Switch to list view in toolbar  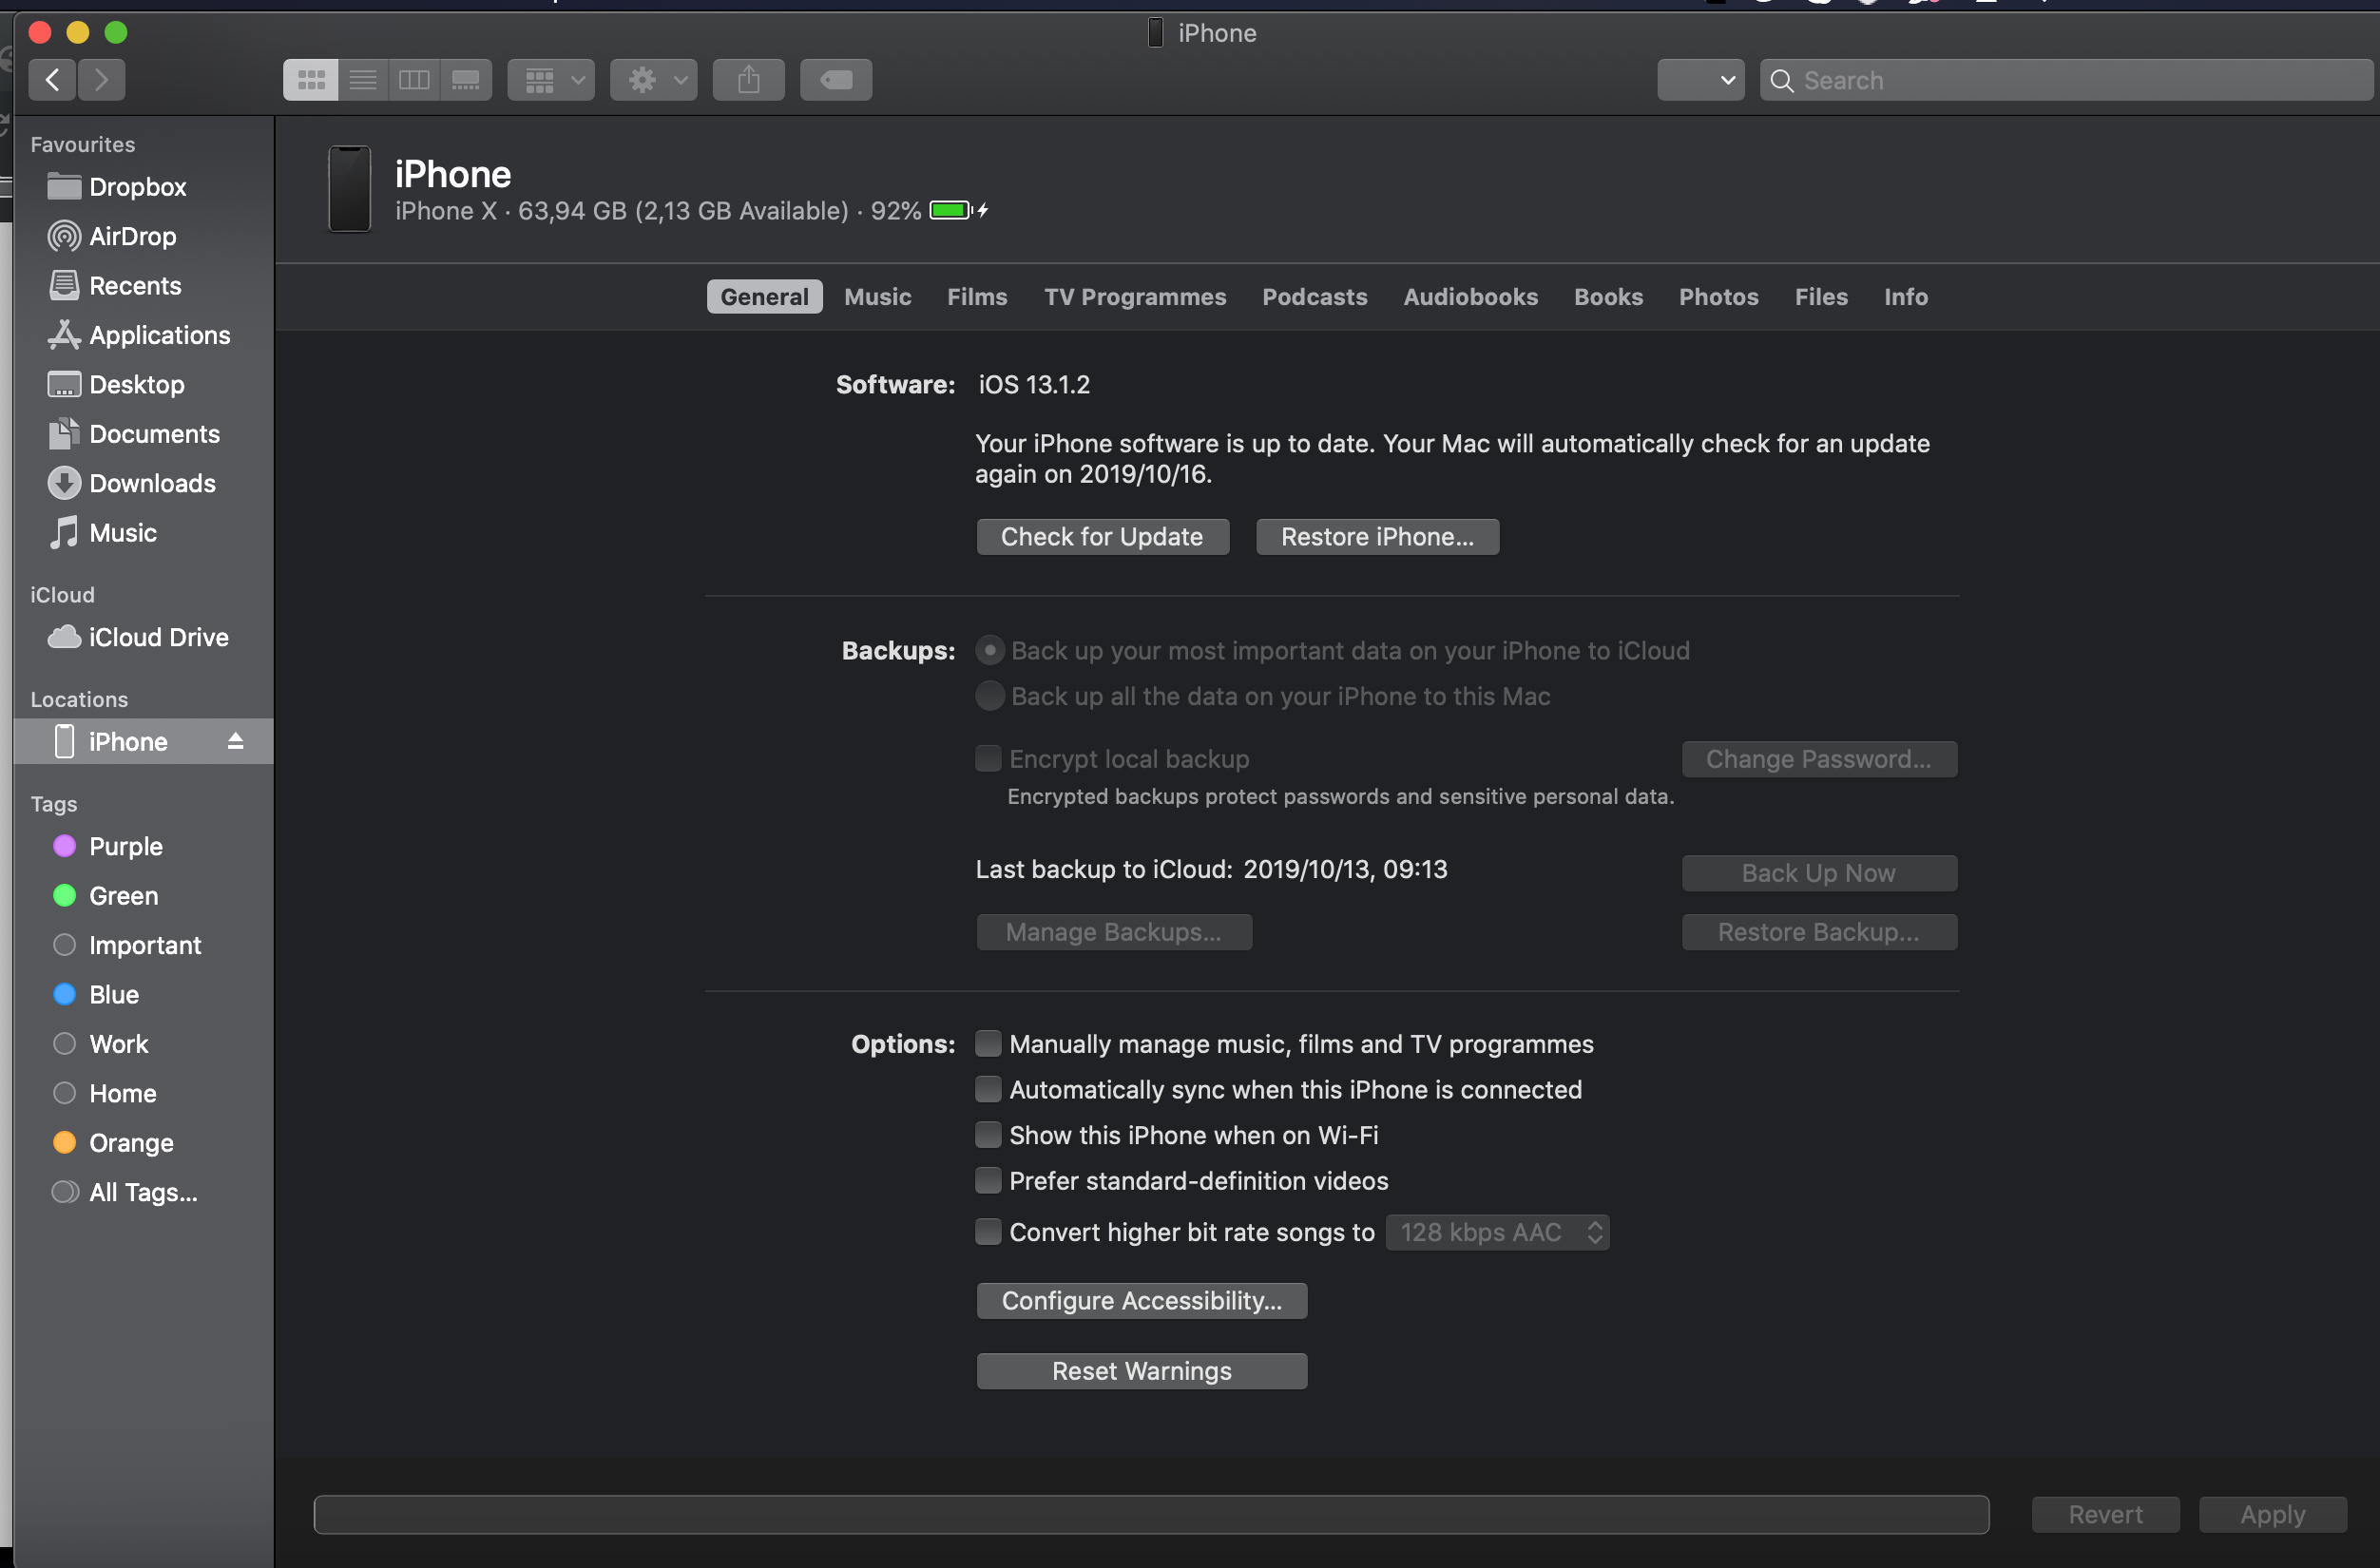coord(363,80)
